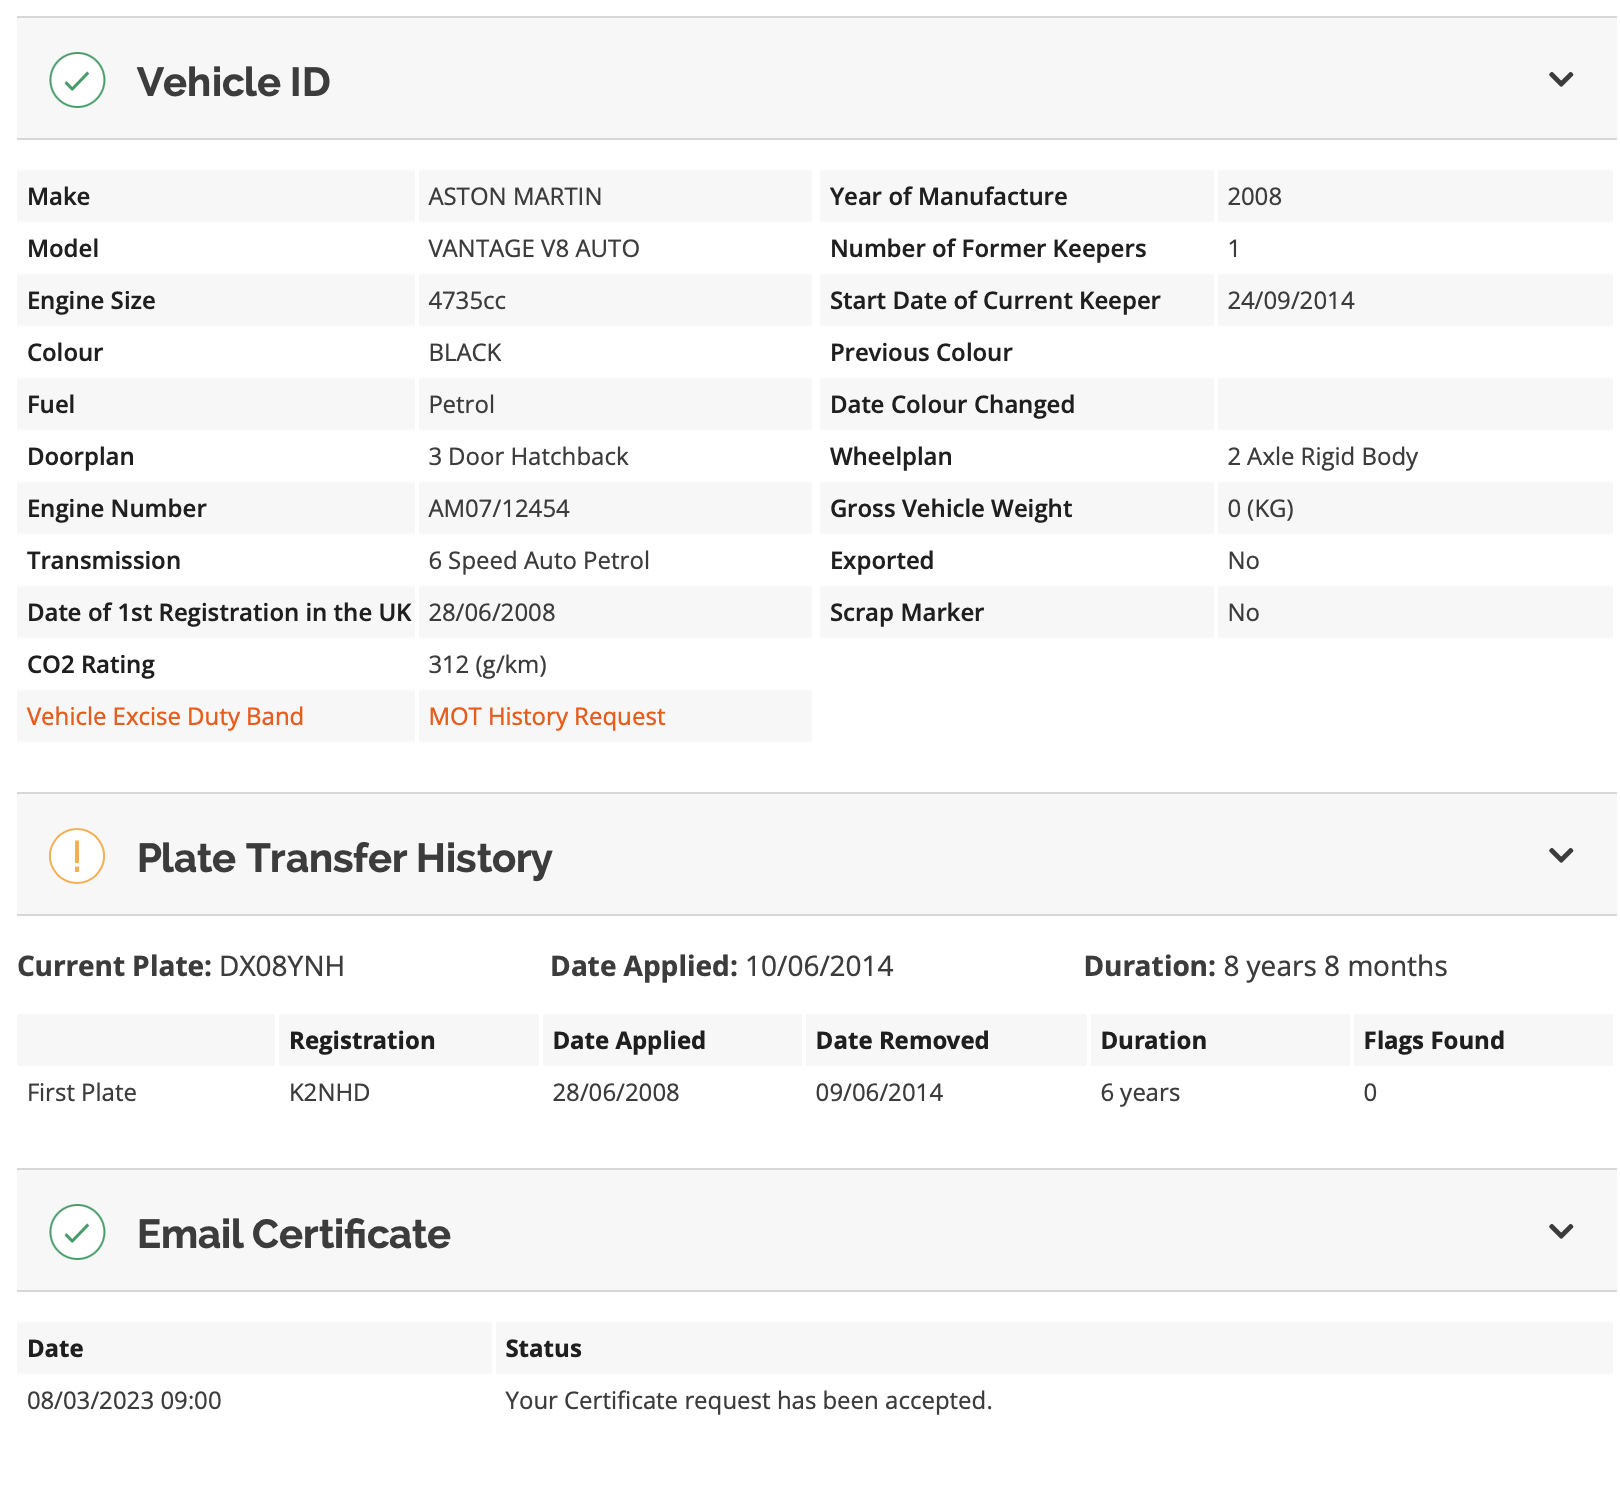1620x1500 pixels.
Task: Click the Number of Former Keepers value
Action: [x=1234, y=248]
